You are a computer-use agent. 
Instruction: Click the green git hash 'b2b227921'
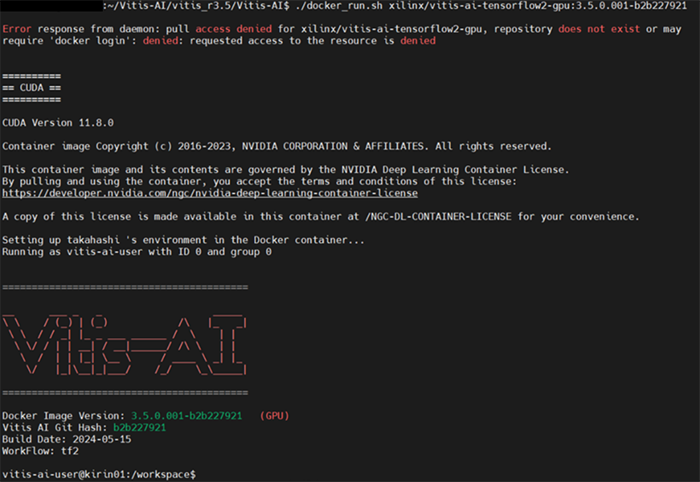(x=139, y=428)
